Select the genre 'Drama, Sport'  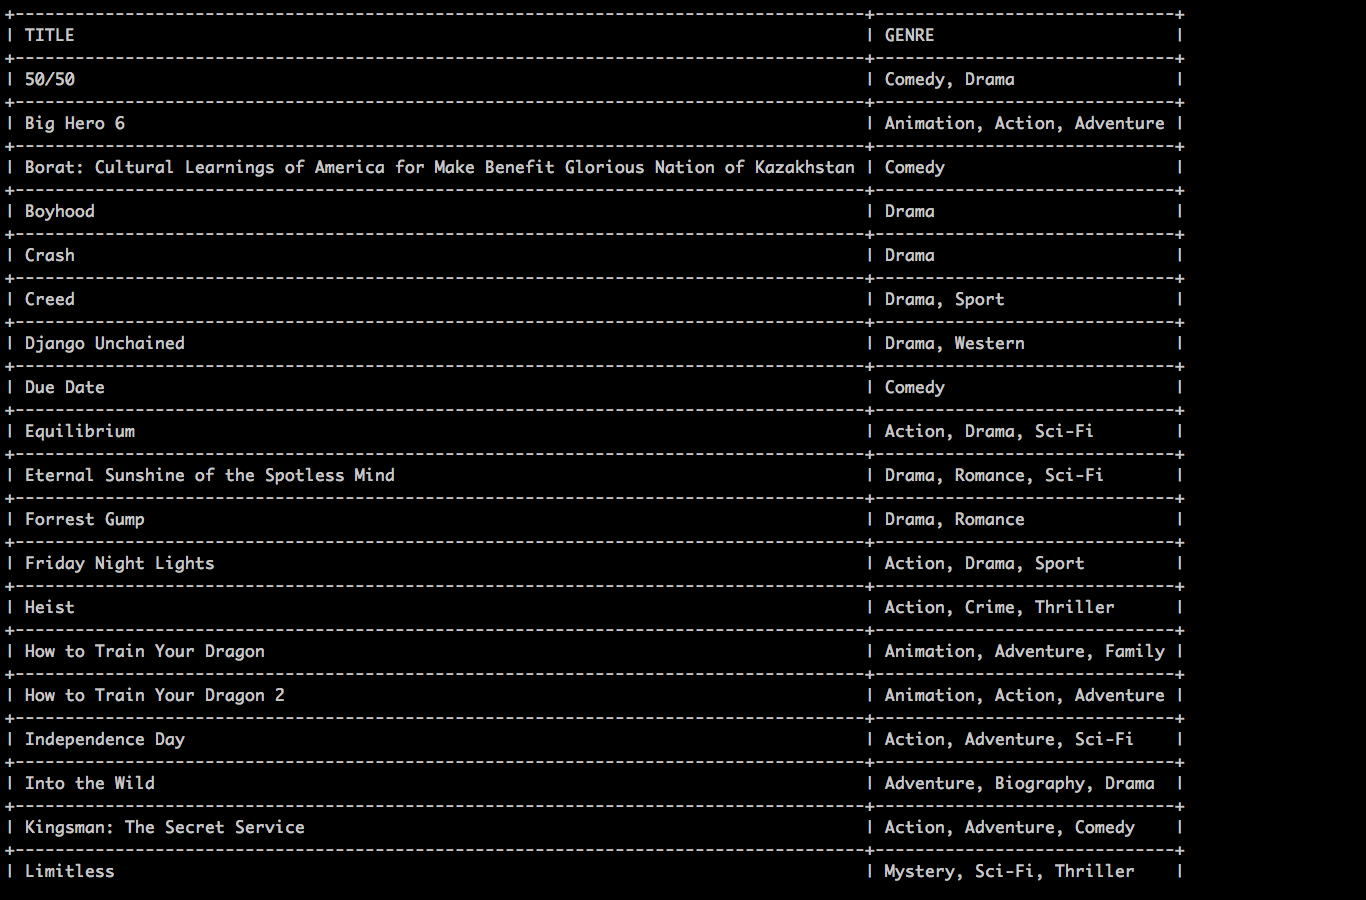tap(944, 299)
